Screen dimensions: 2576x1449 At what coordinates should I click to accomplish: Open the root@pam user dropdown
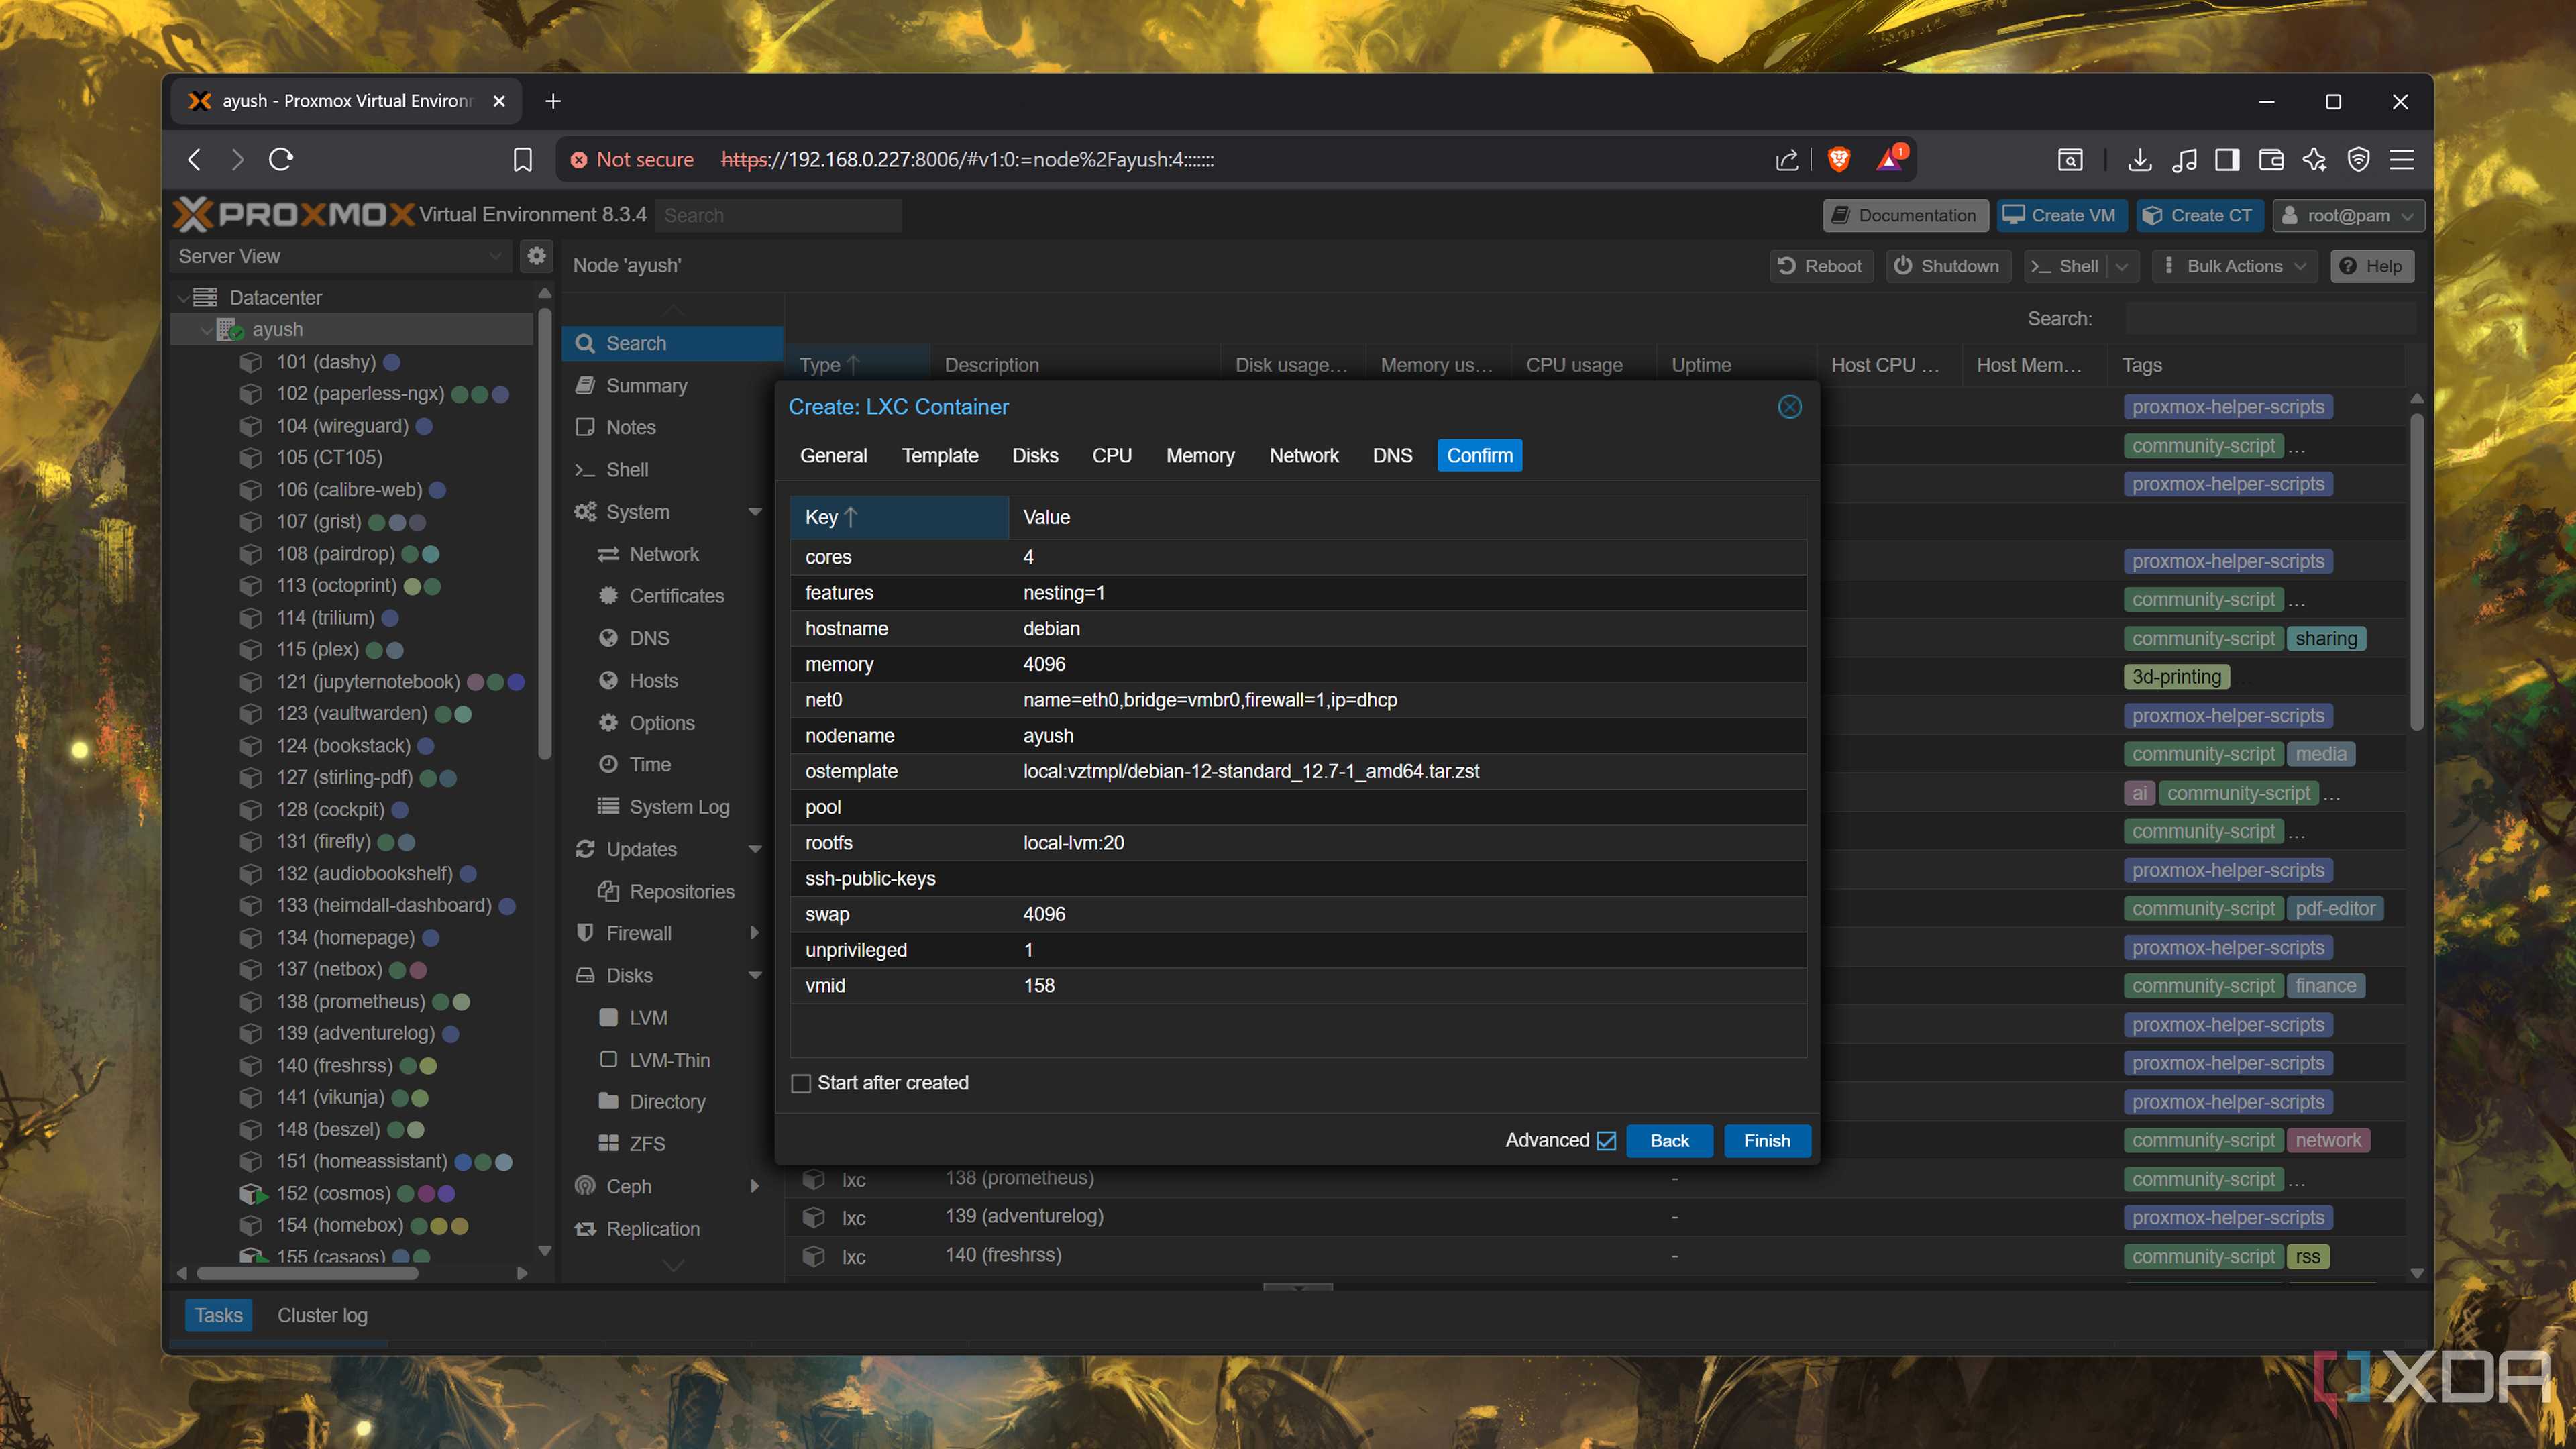tap(2348, 215)
